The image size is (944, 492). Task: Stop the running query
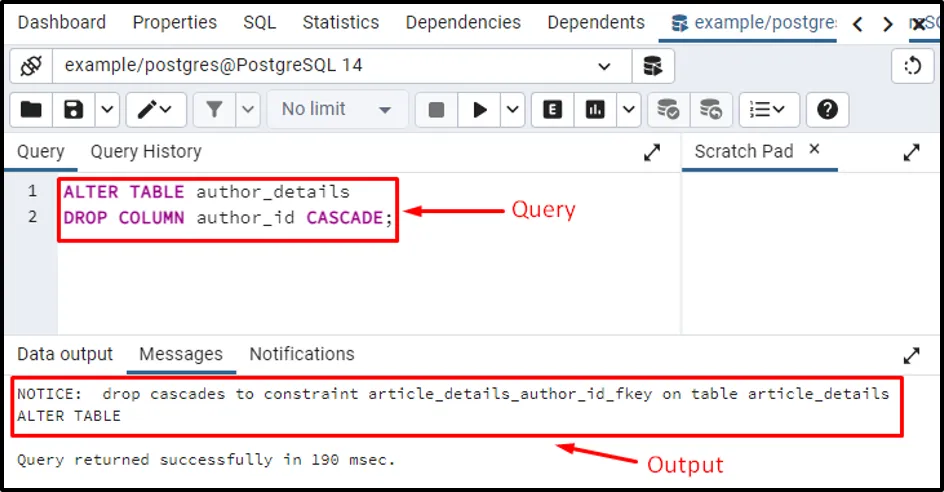[436, 109]
